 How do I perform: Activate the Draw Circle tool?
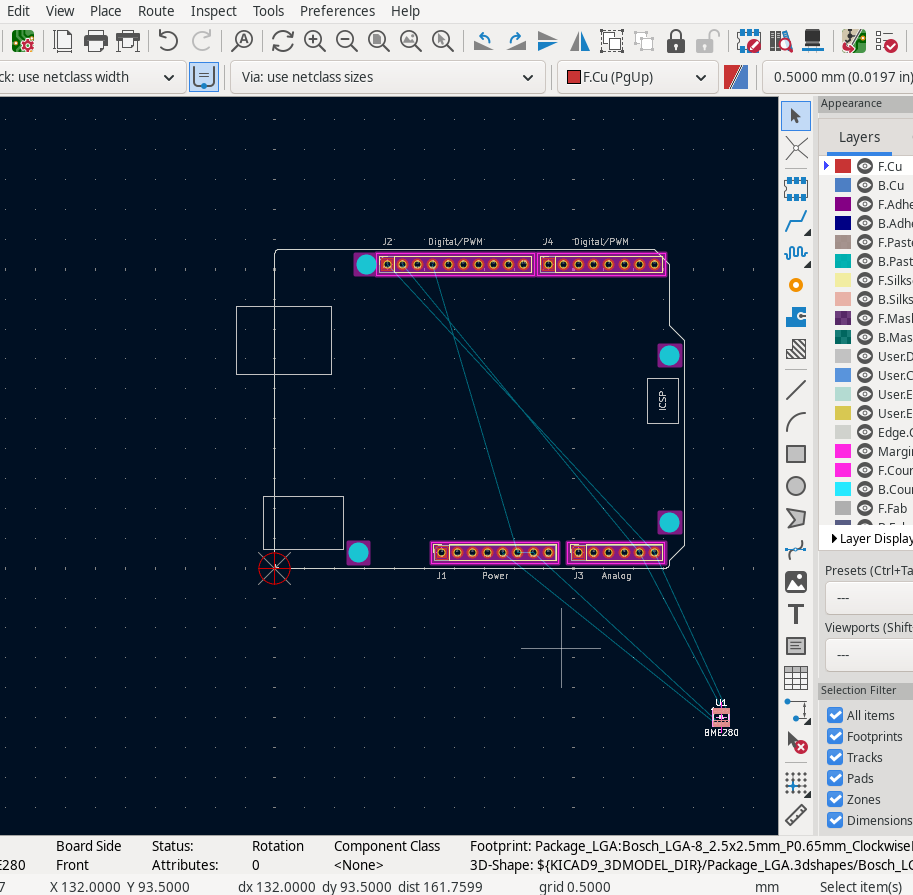pos(796,486)
